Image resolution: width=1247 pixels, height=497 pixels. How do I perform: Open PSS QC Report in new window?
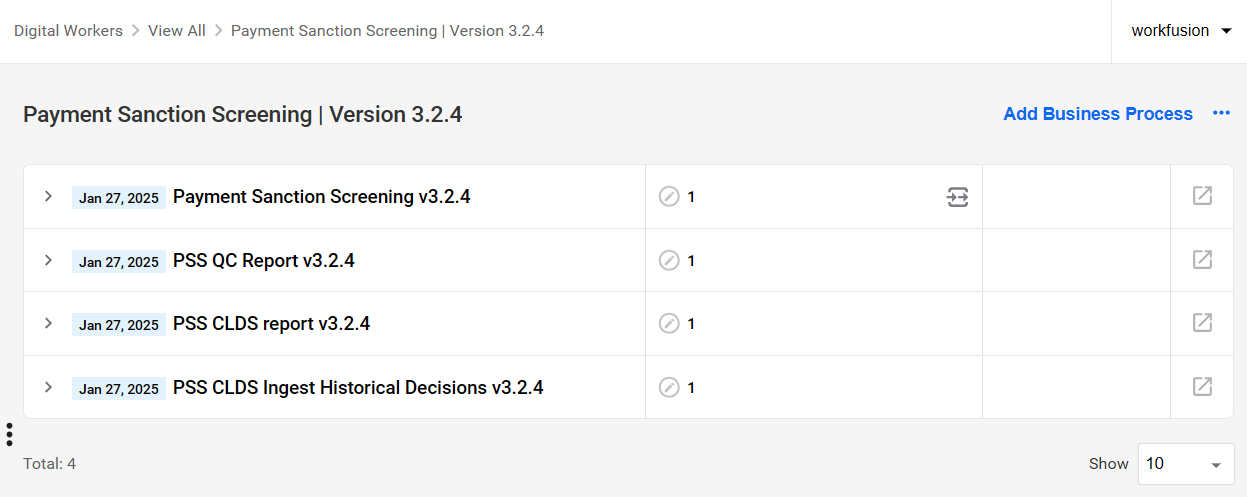point(1202,260)
